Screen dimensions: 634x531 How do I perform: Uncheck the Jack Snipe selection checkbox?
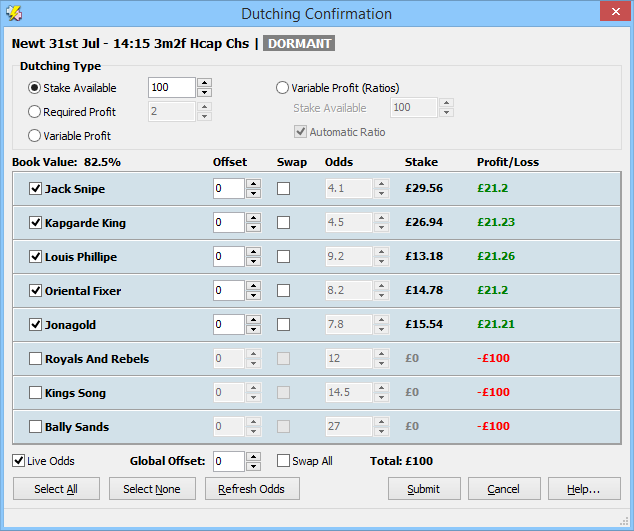(36, 189)
